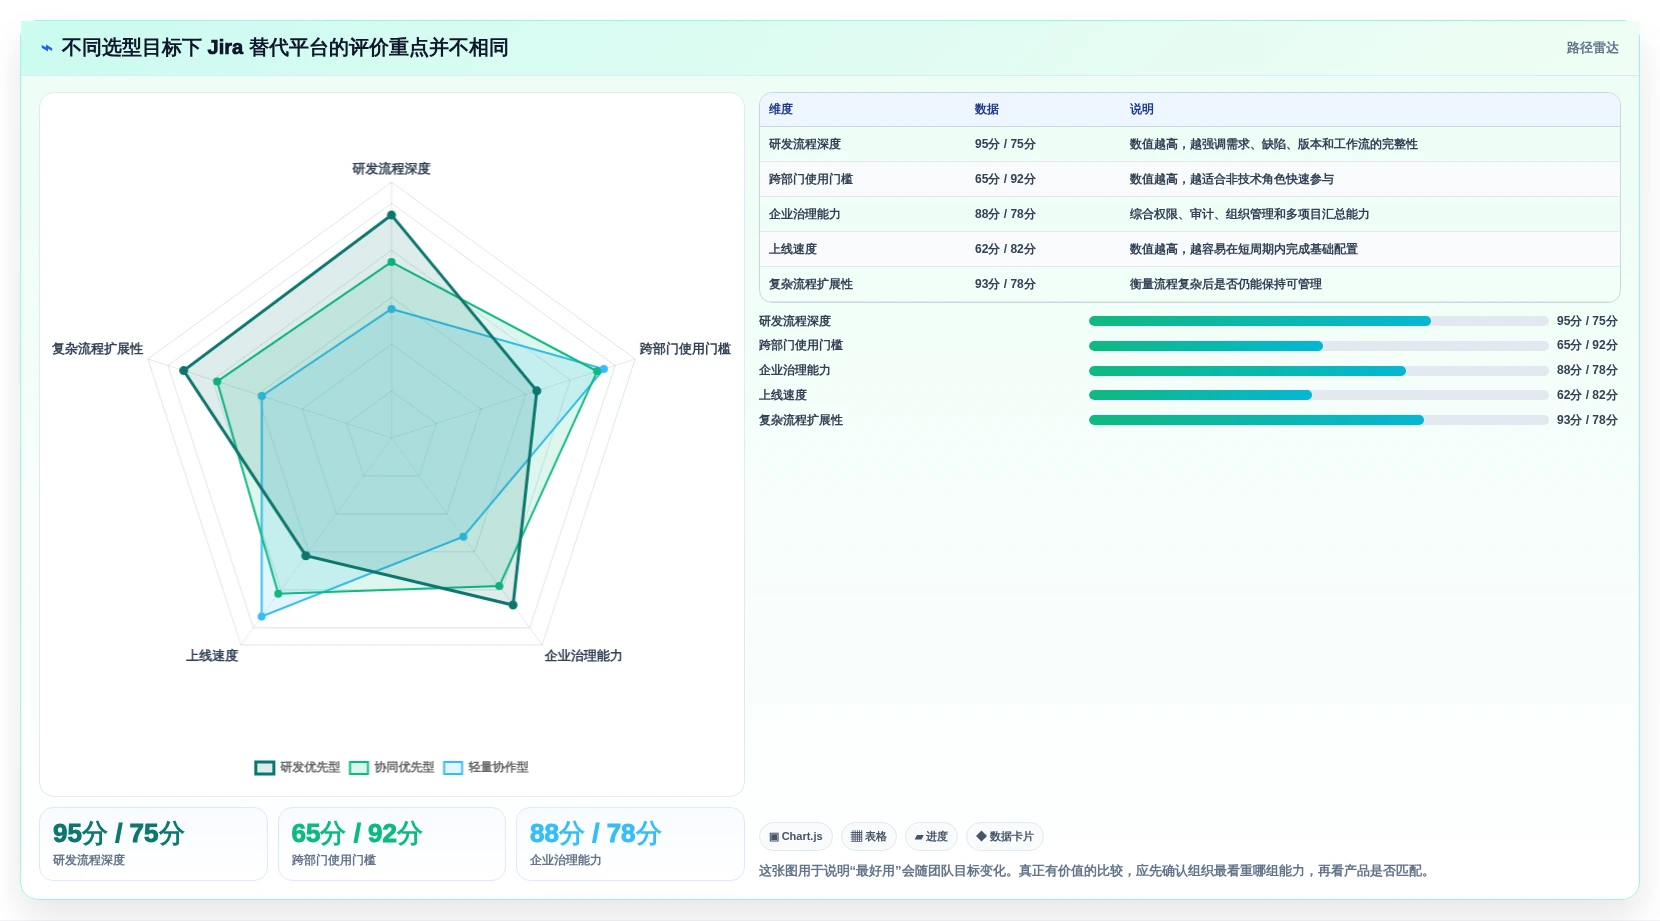Click the 复杂流程扩展性 progress bar
This screenshot has height=921, width=1660.
point(1318,420)
